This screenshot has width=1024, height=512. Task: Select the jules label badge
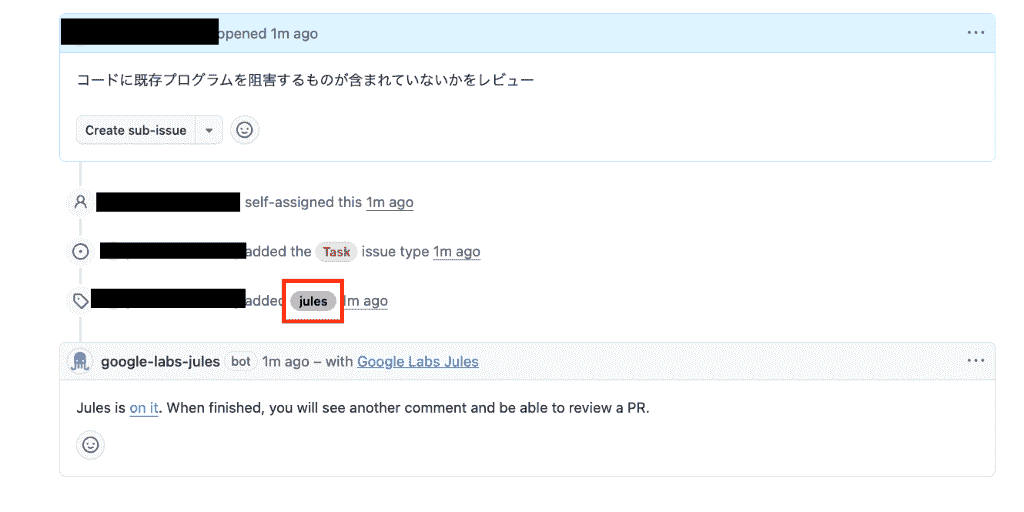(x=313, y=302)
